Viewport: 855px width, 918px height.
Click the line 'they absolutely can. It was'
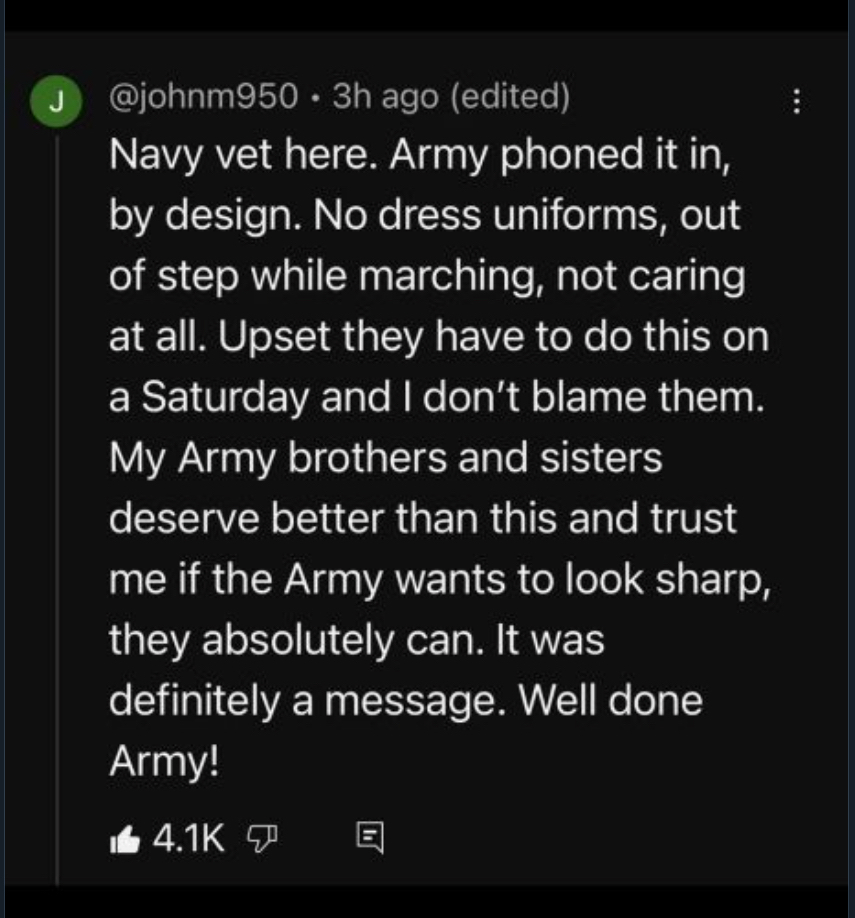(x=356, y=640)
